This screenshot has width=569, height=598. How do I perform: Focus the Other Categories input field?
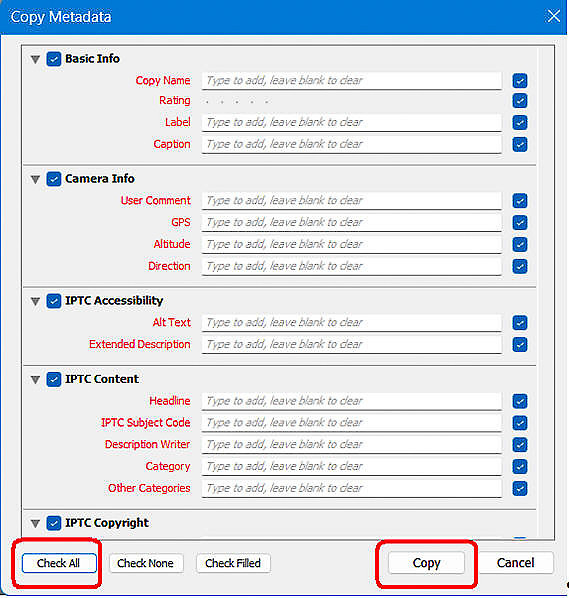352,489
